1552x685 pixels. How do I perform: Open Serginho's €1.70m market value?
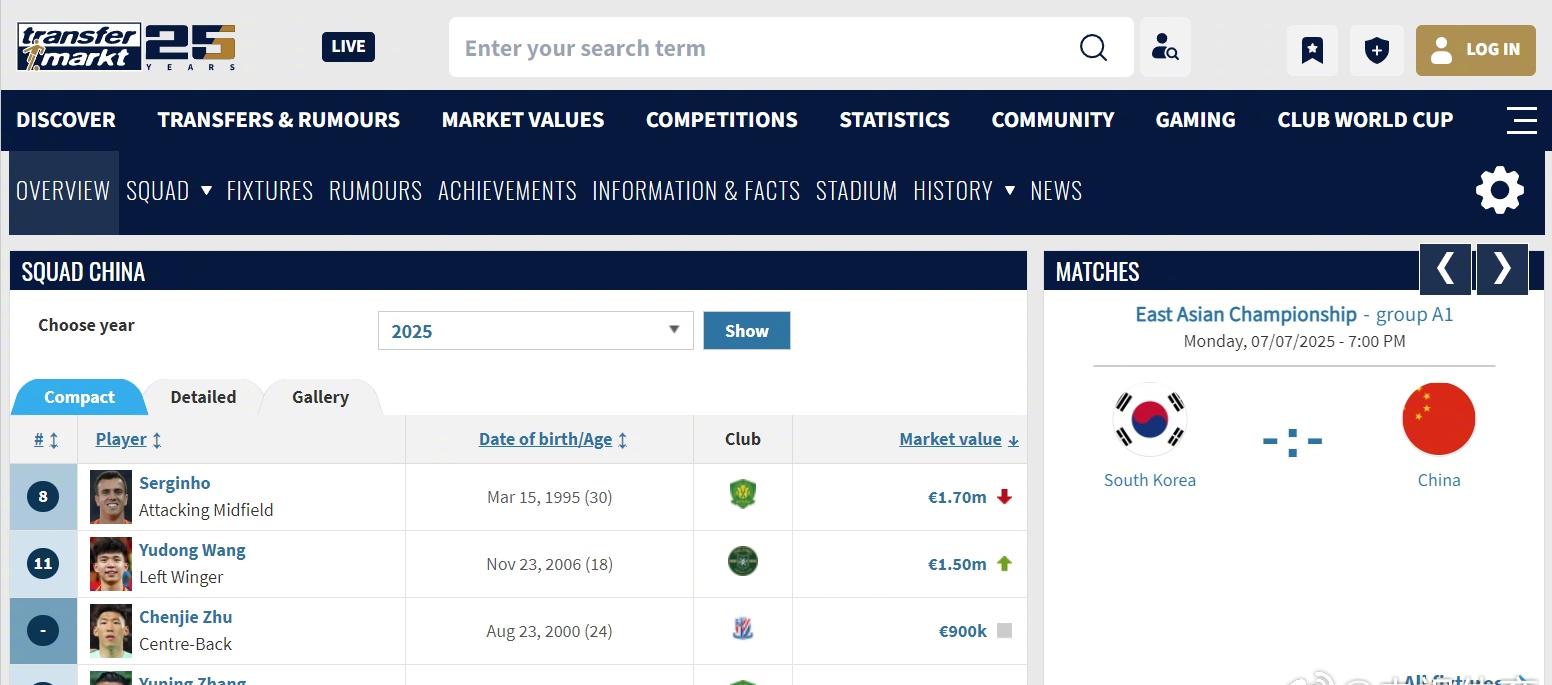pyautogui.click(x=957, y=497)
